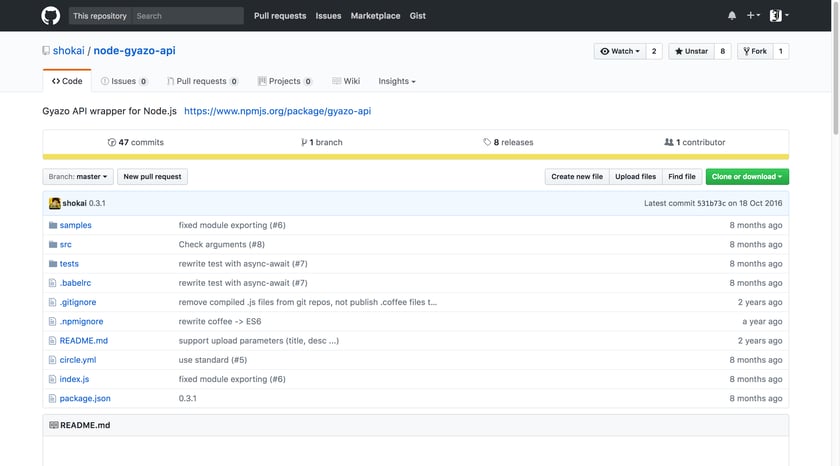The width and height of the screenshot is (840, 466).
Task: Click the tag icon next to 8 releases
Action: (x=487, y=142)
